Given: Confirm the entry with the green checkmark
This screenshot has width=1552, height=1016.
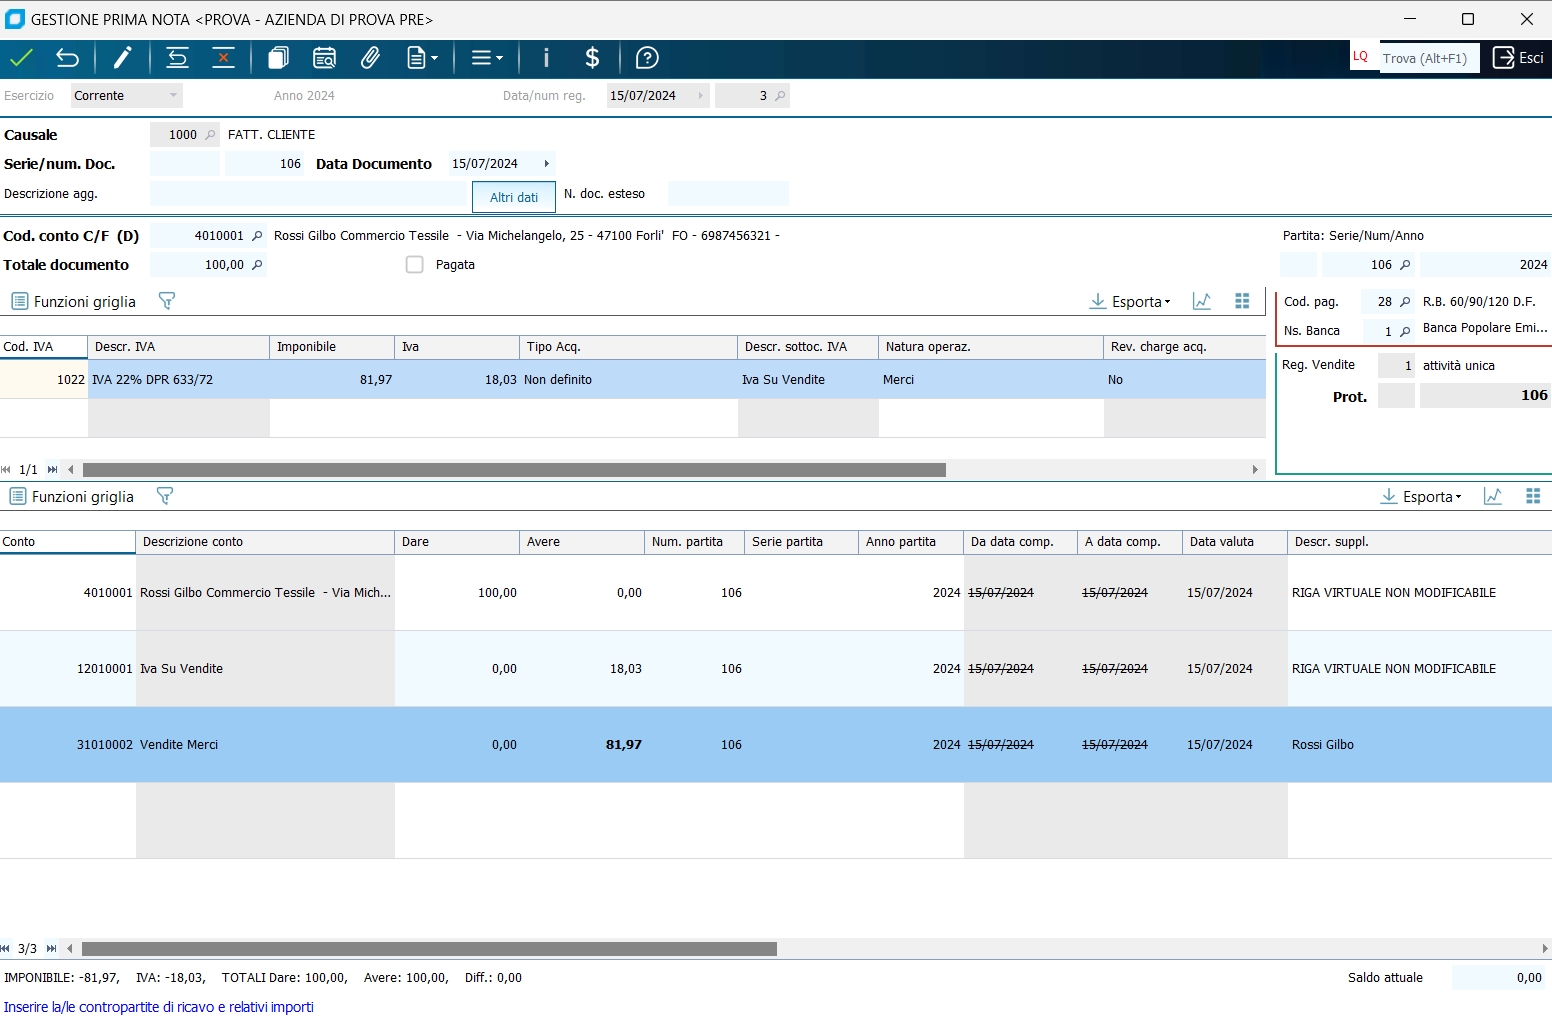Looking at the screenshot, I should point(21,58).
